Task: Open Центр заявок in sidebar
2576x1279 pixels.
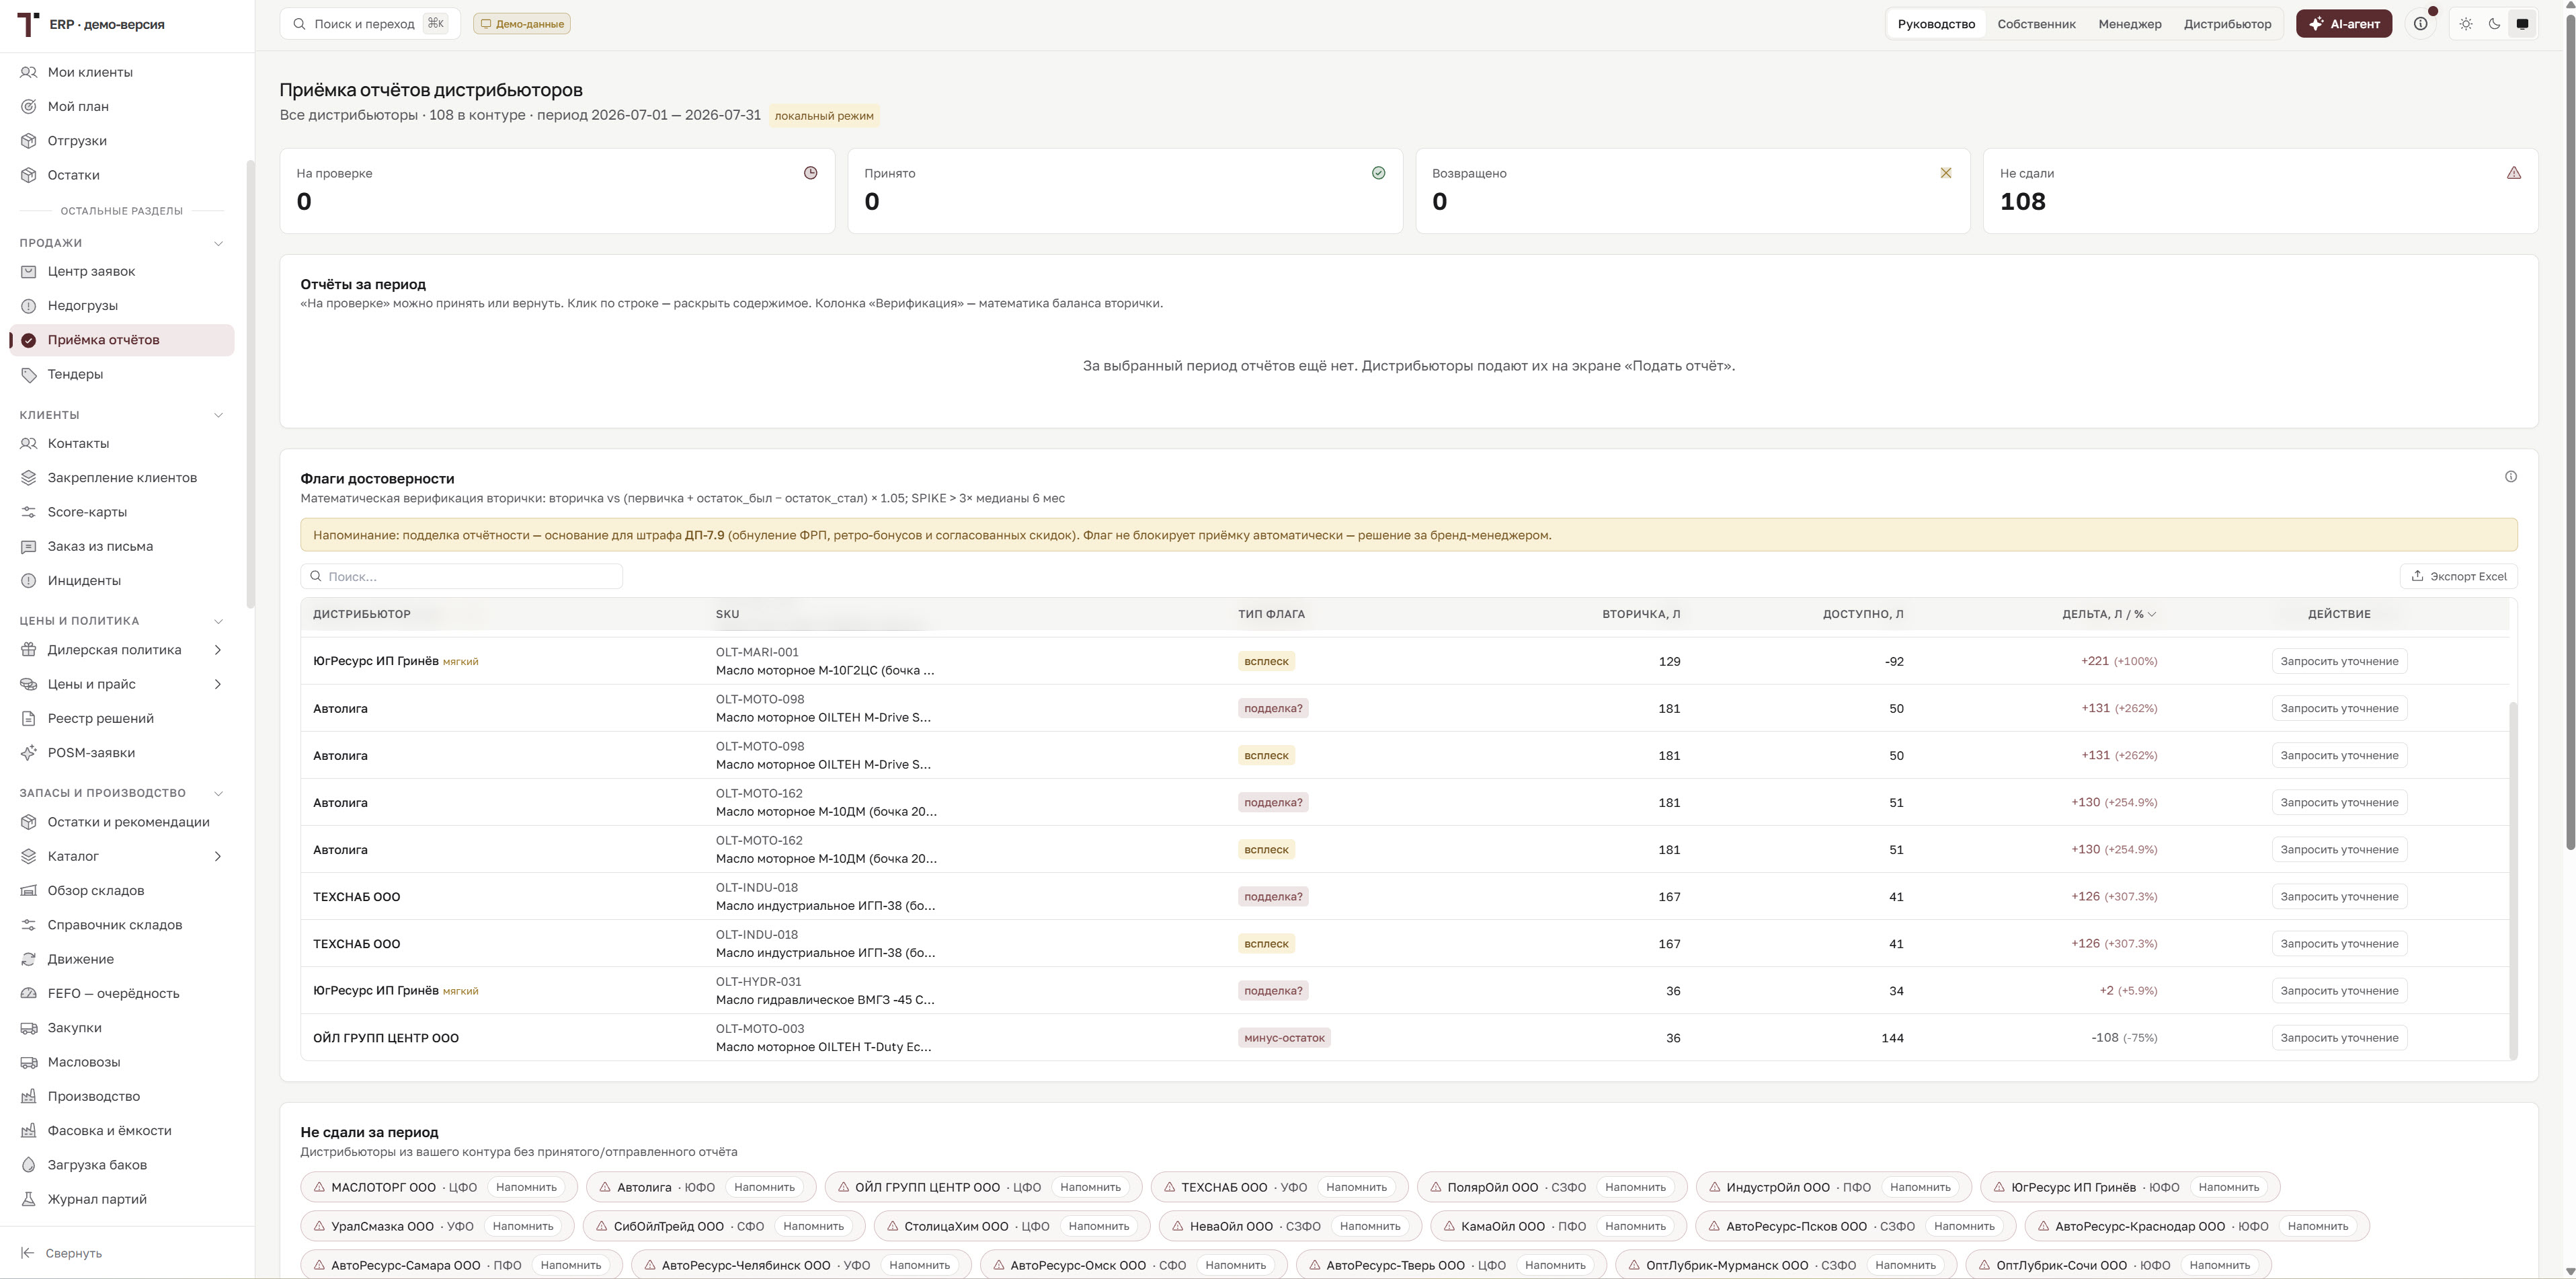Action: pos(122,271)
